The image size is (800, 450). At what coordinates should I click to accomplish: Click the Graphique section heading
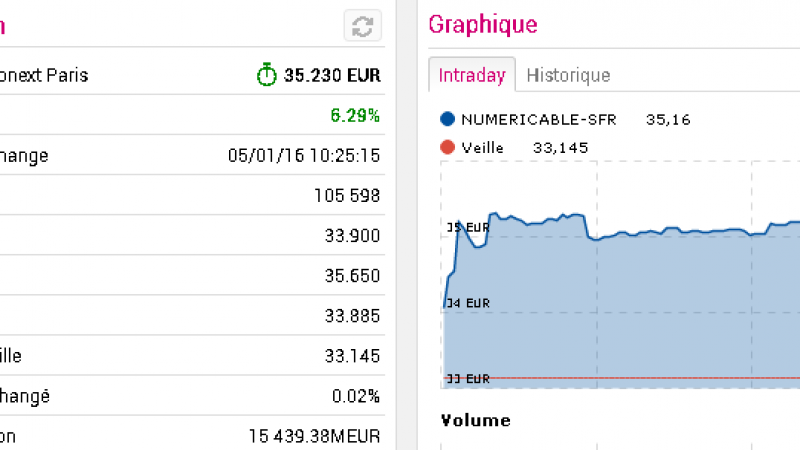(482, 24)
